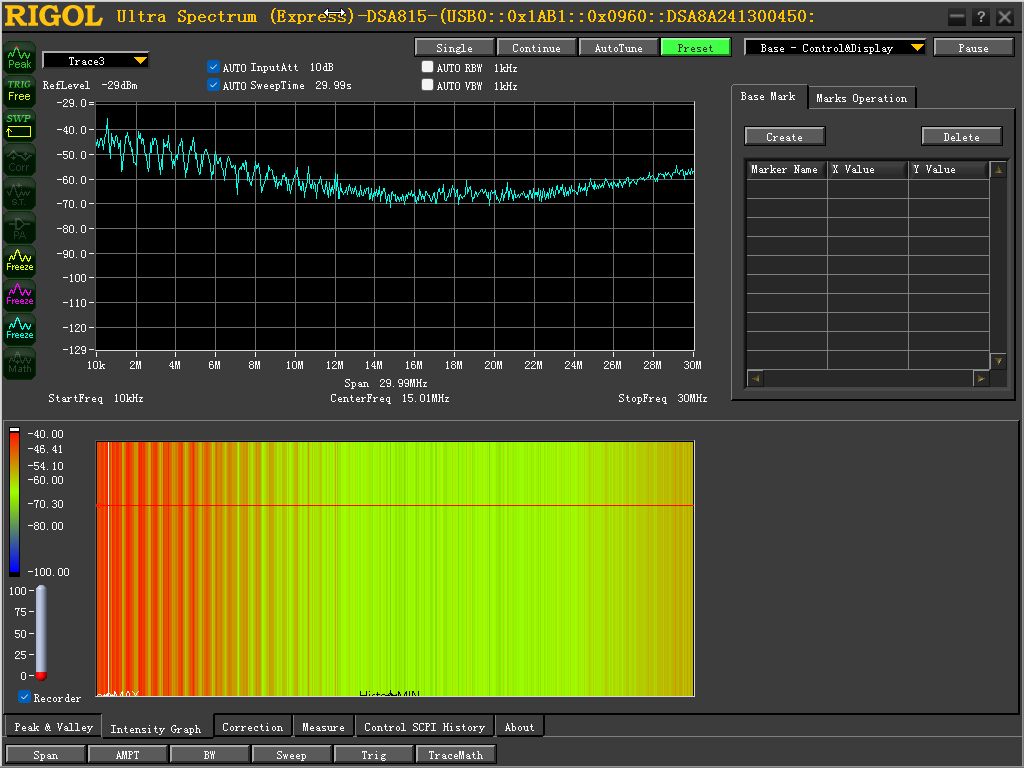Viewport: 1024px width, 768px height.
Task: Click the StartFreq 10kHz value
Action: pos(128,398)
